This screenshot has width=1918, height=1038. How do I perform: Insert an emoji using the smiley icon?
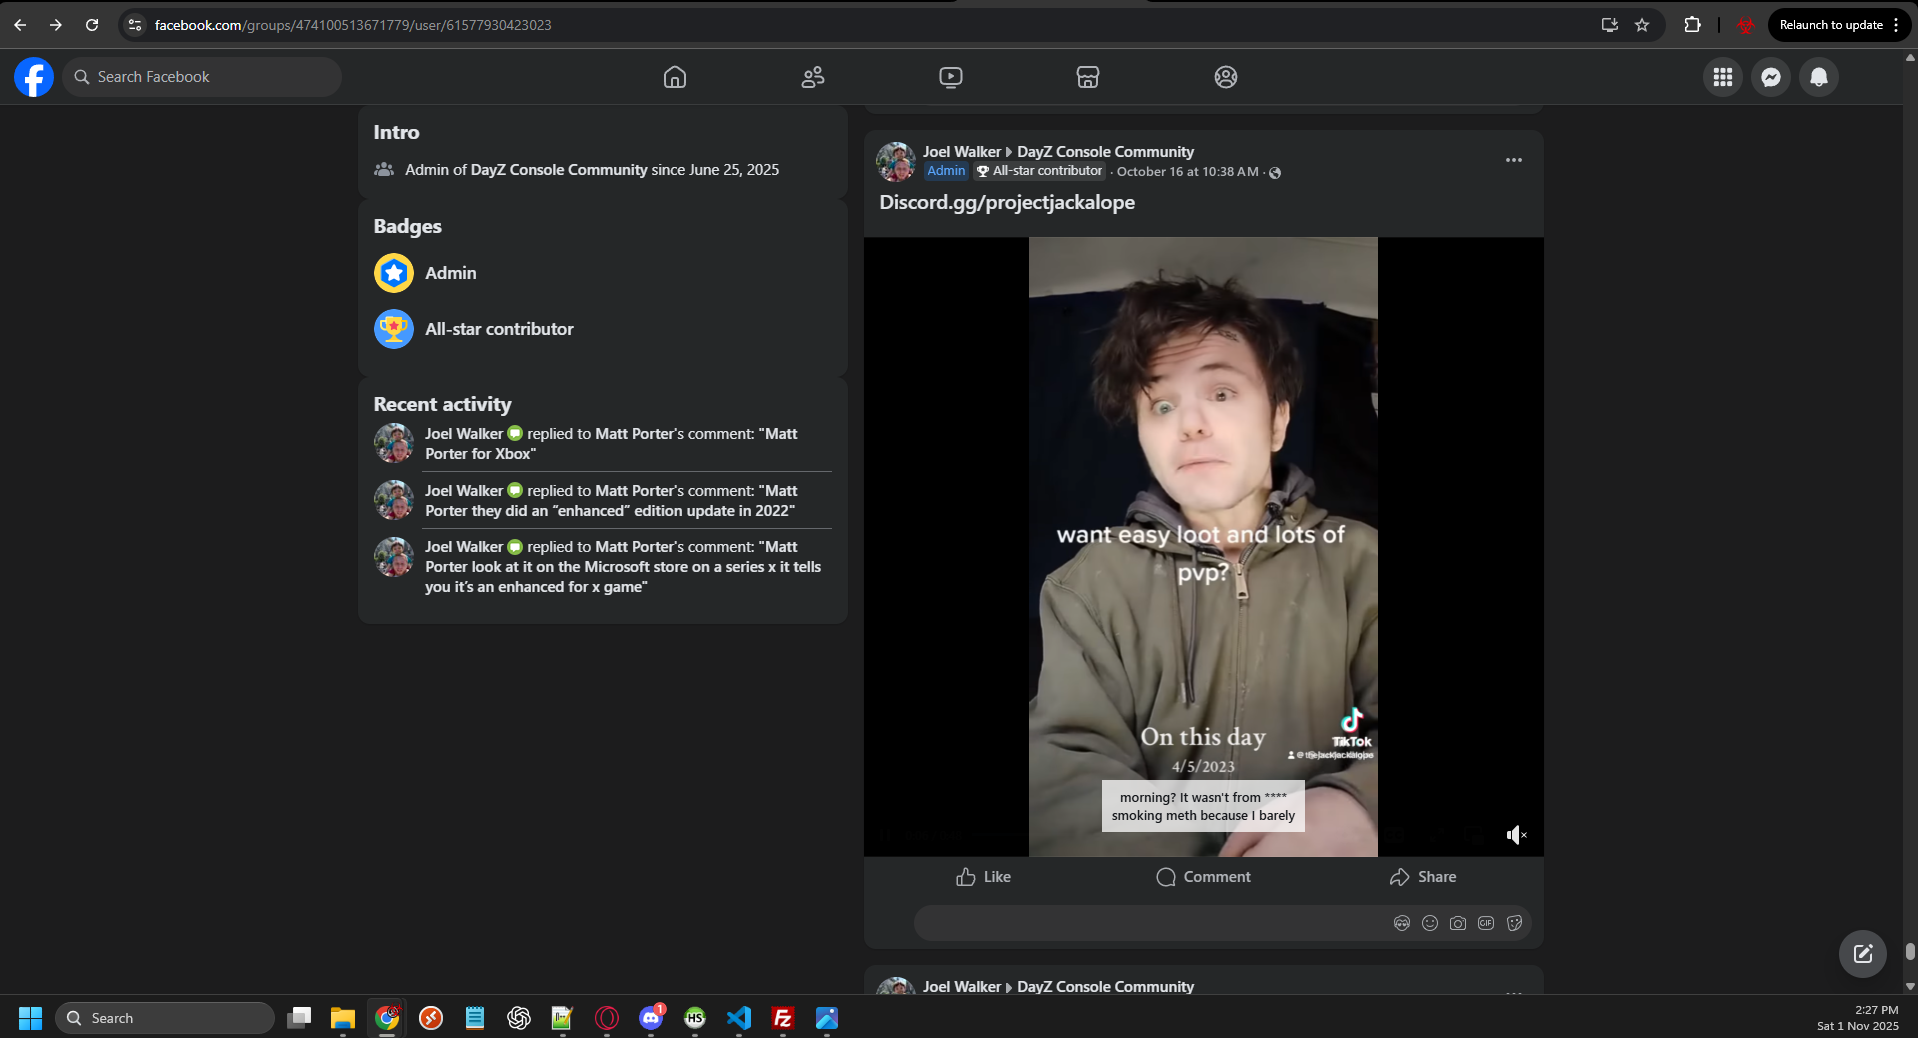1430,923
